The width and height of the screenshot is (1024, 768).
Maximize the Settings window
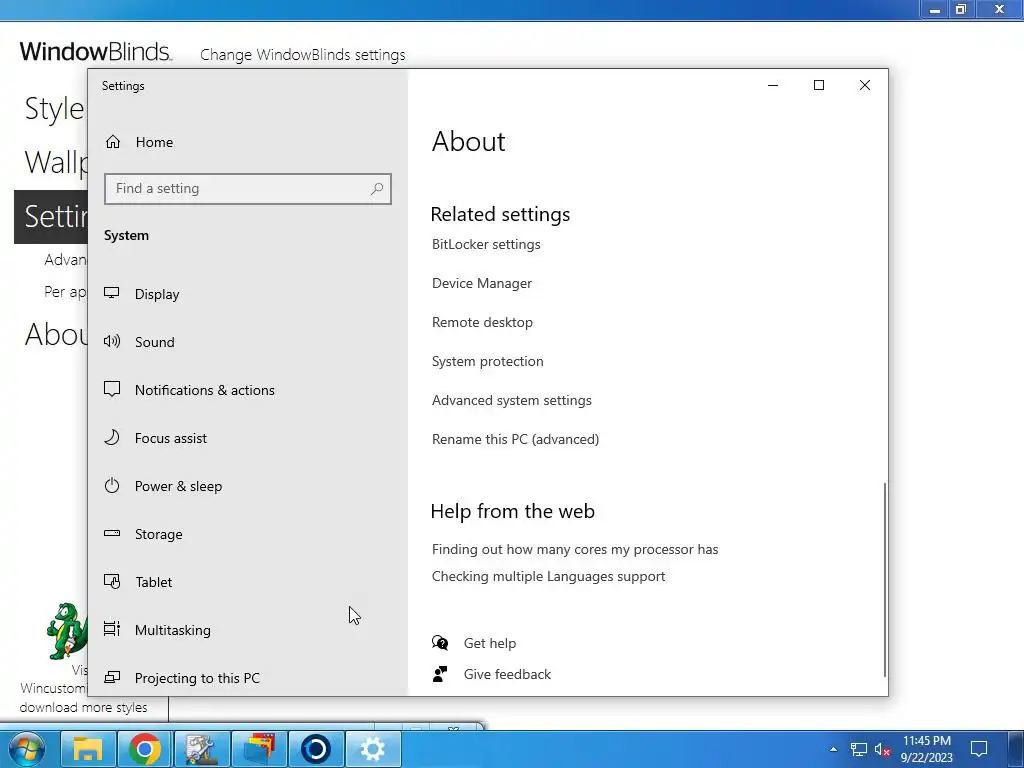pyautogui.click(x=818, y=86)
